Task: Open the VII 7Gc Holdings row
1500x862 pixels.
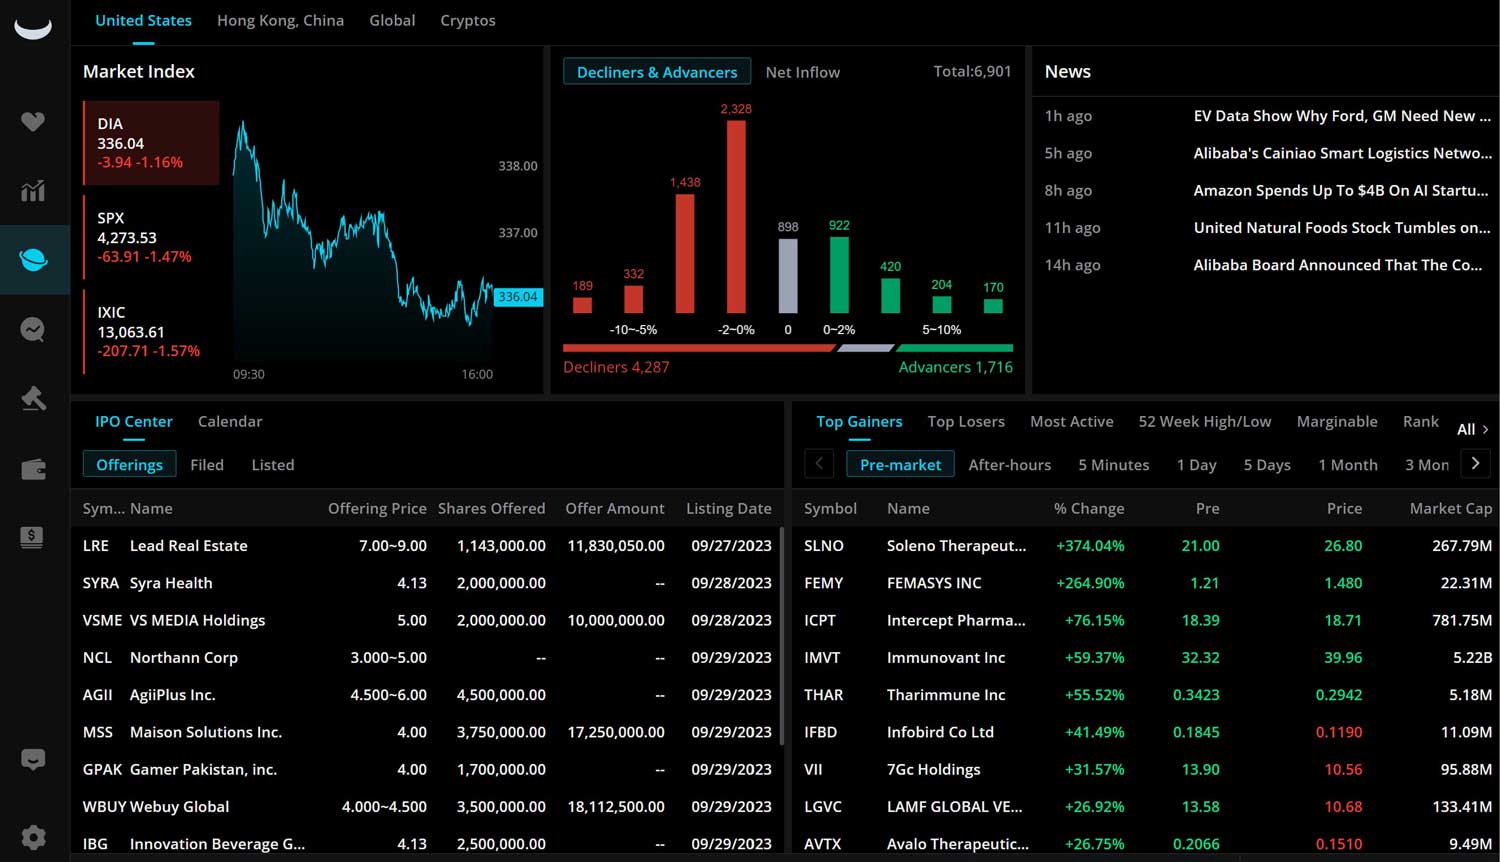Action: pos(1147,770)
